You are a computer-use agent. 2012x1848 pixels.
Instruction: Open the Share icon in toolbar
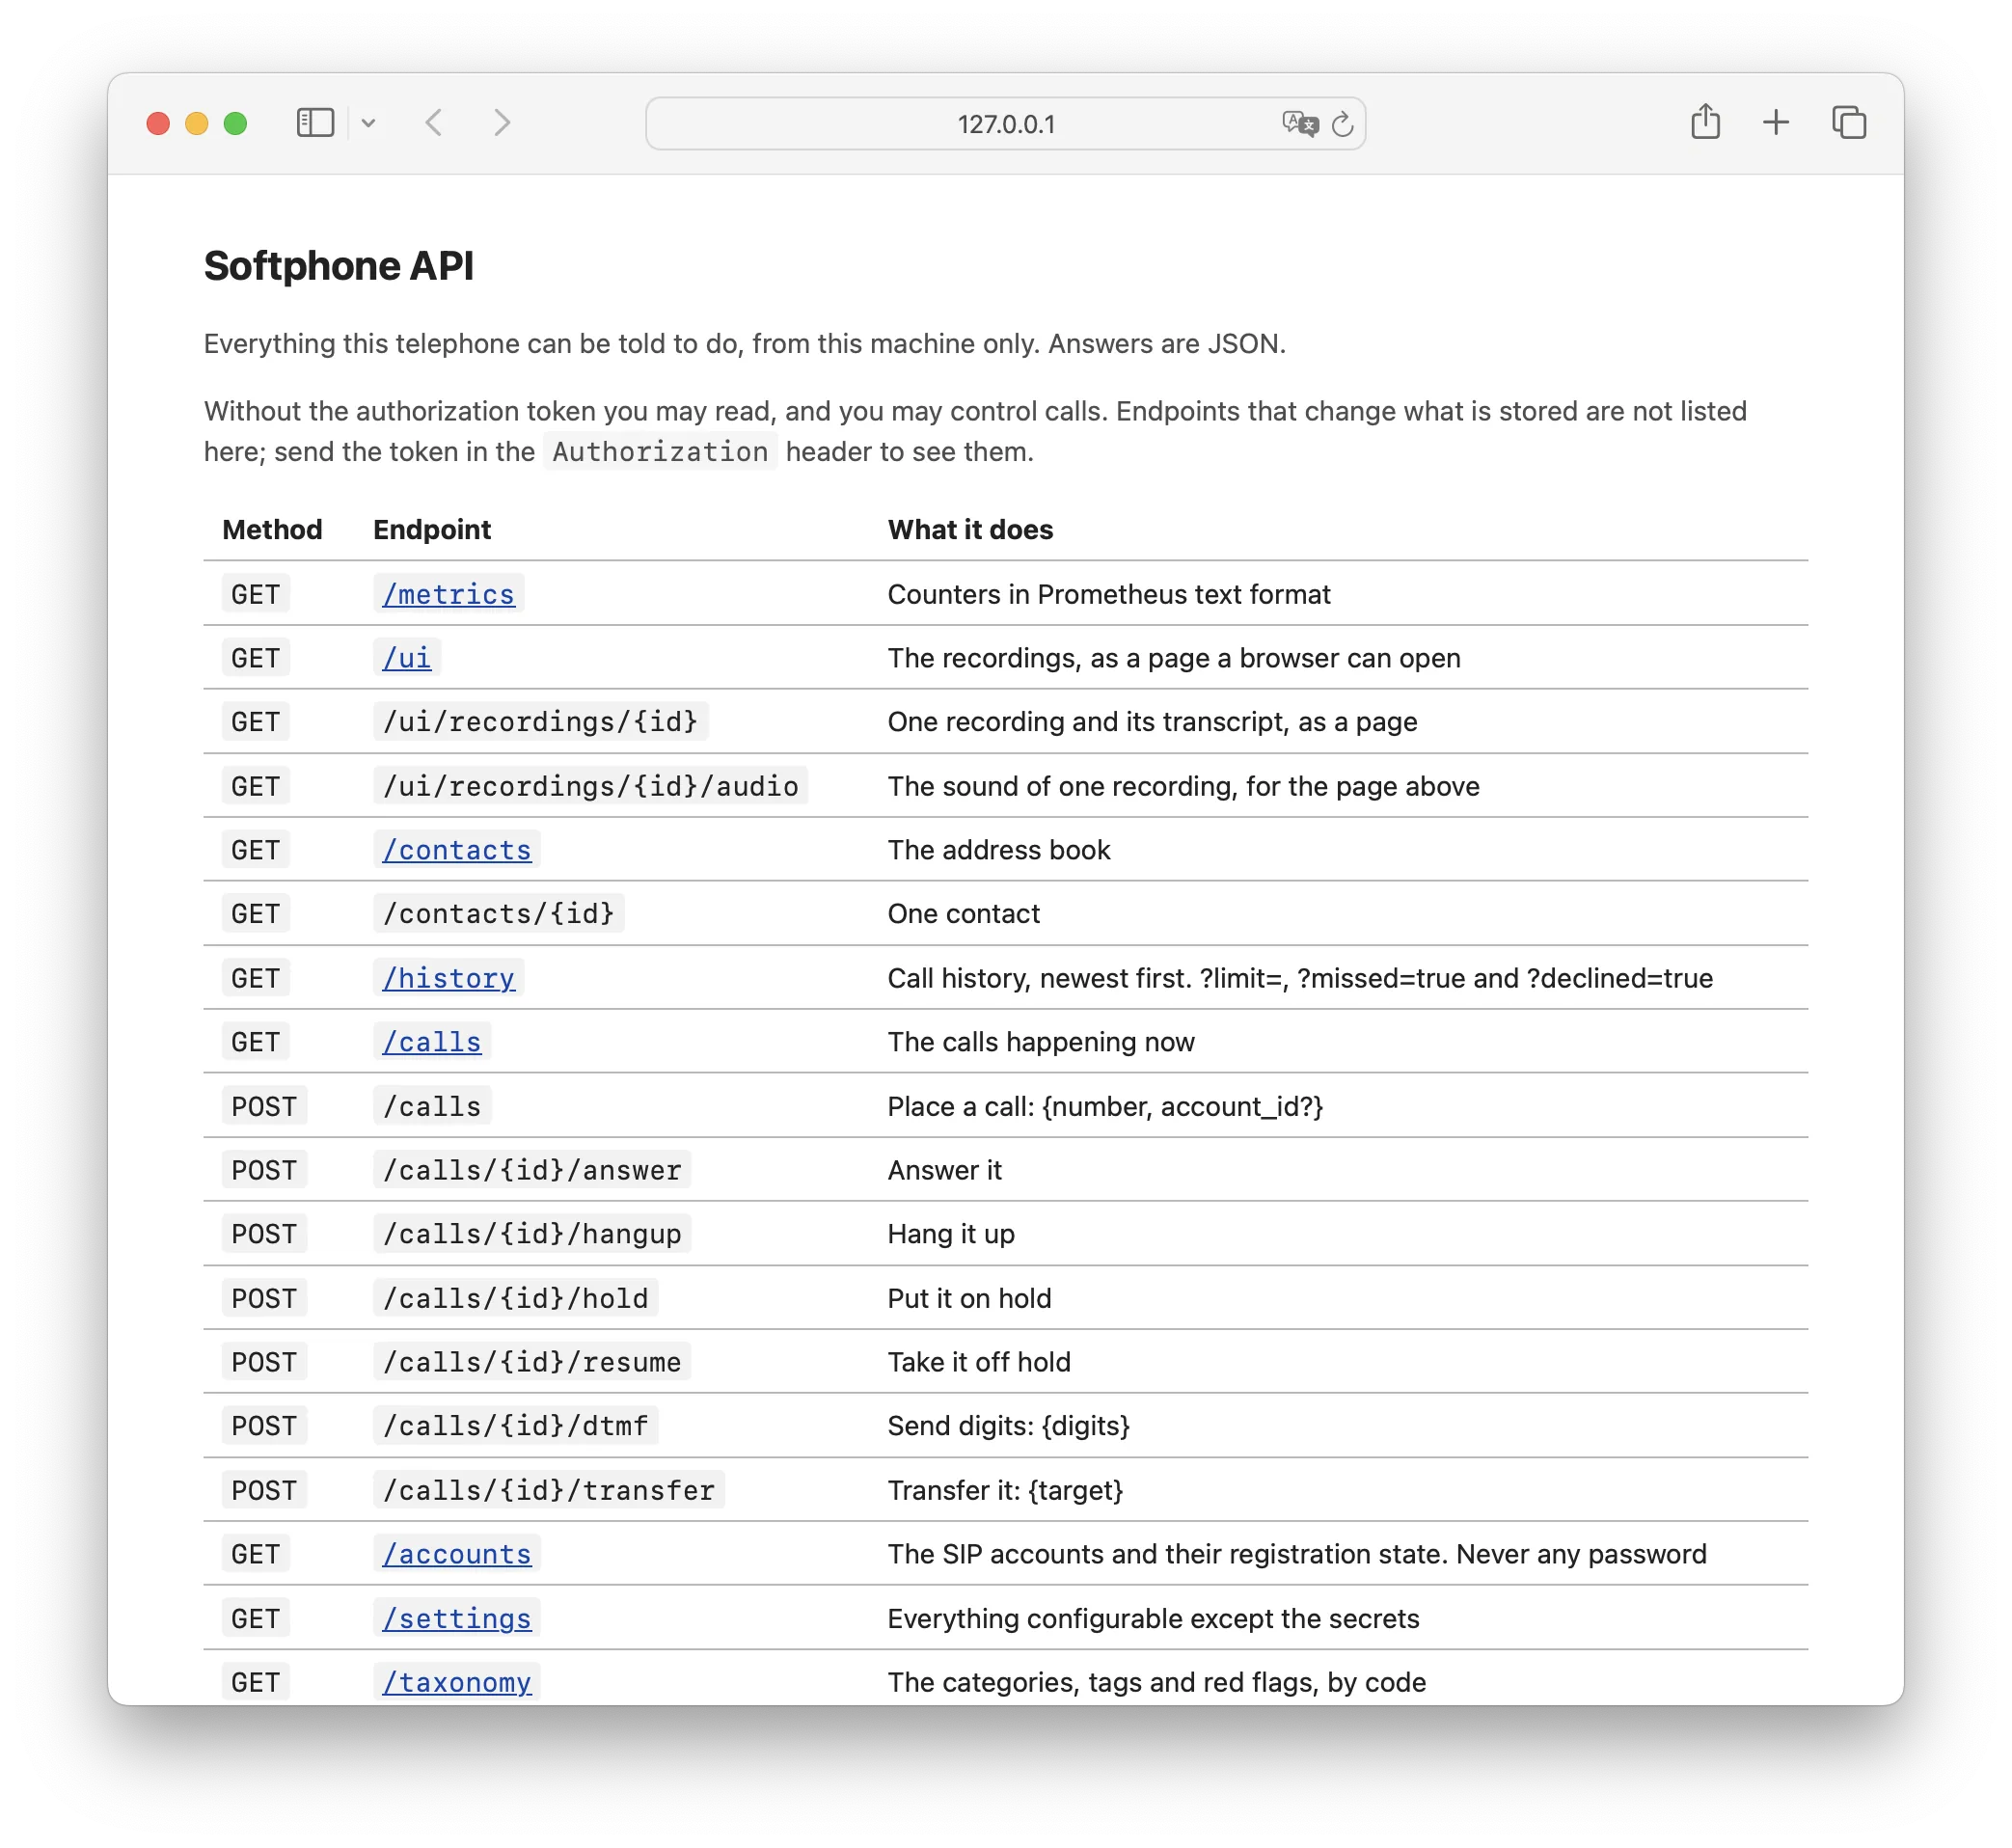pos(1705,122)
